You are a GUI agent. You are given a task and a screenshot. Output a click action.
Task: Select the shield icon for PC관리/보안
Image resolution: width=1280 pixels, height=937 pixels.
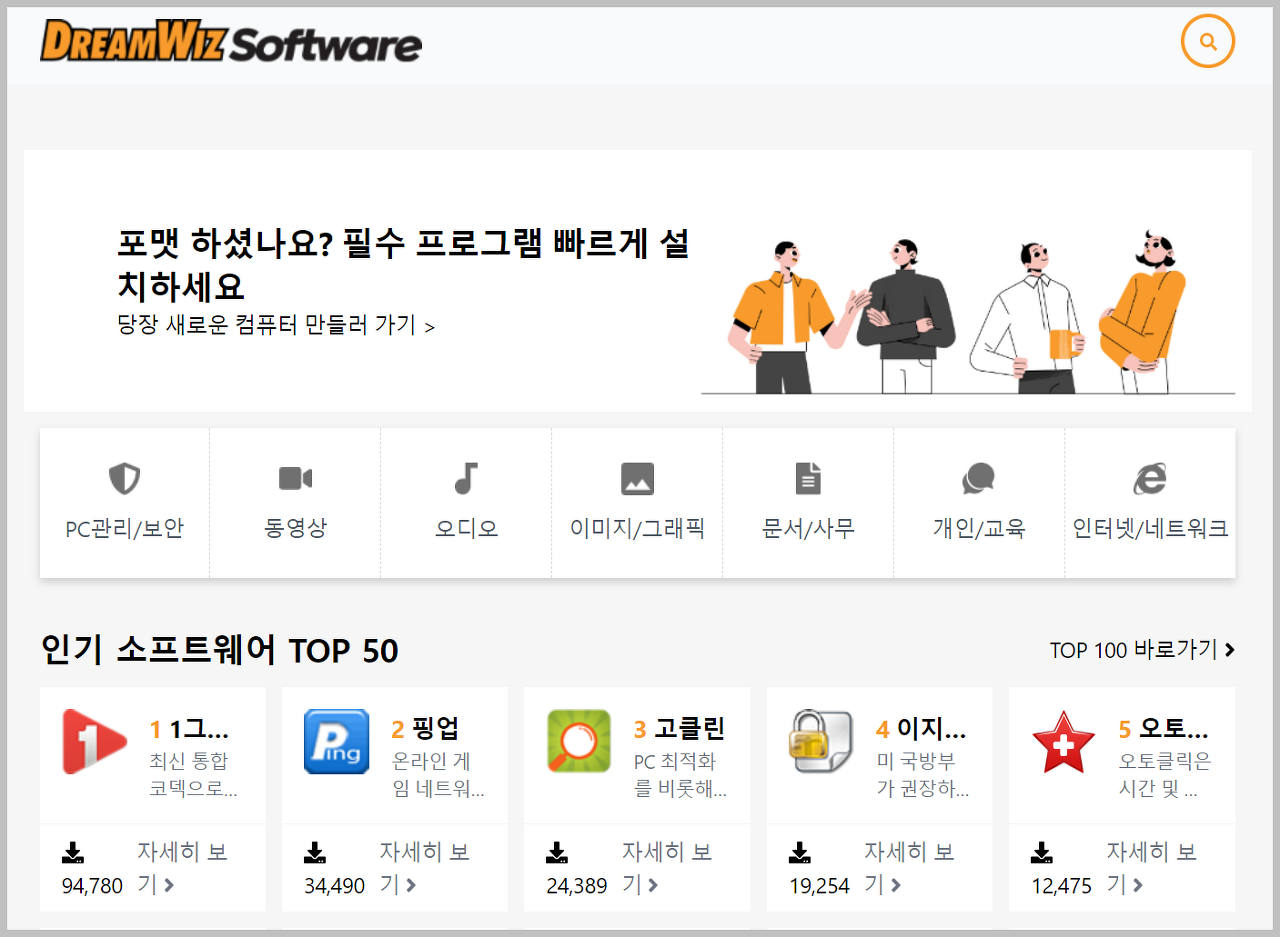point(124,479)
